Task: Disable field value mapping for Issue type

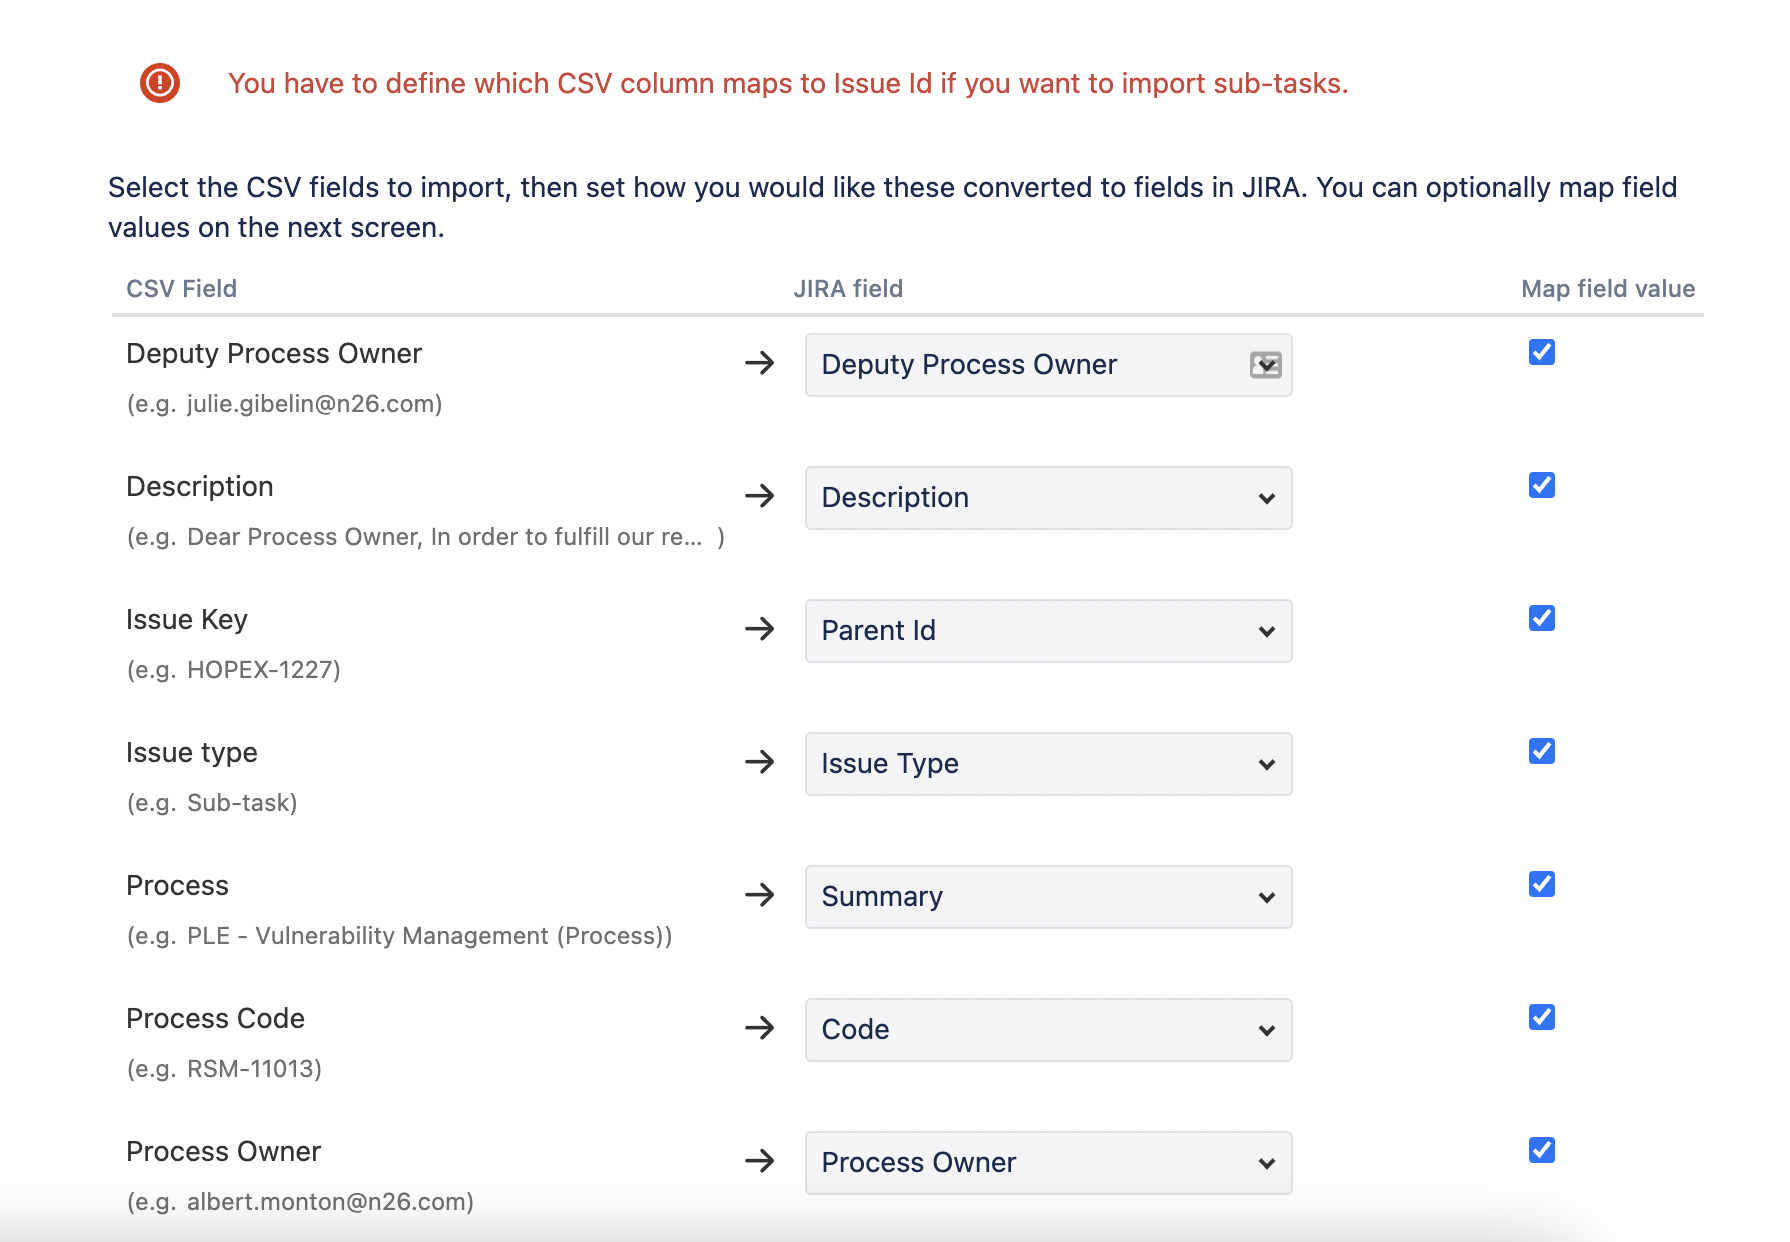Action: (x=1542, y=751)
